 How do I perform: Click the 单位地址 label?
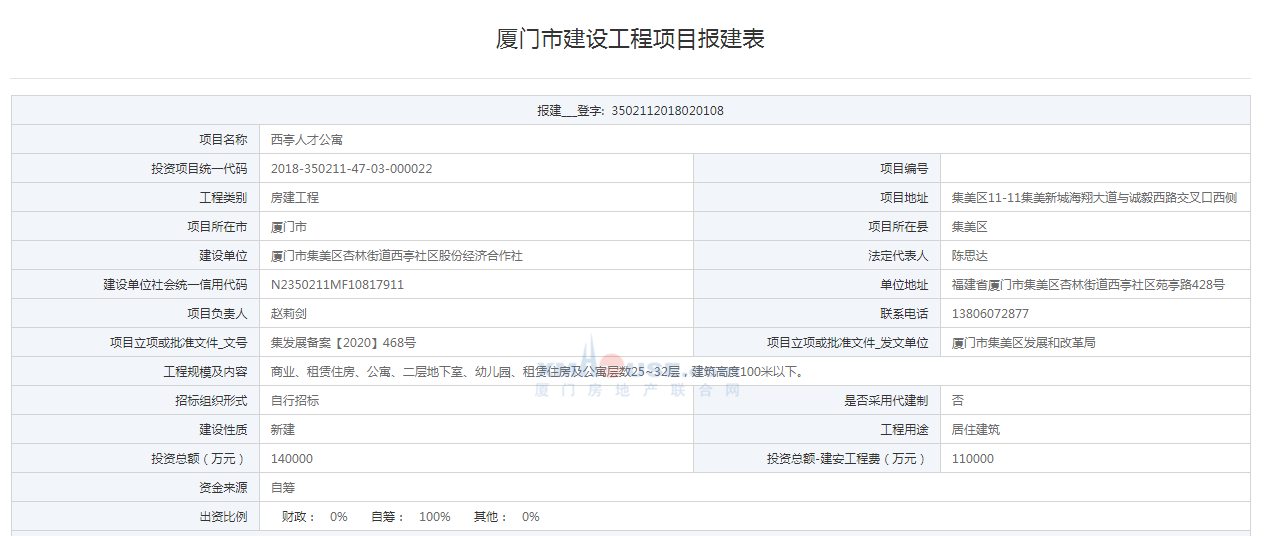point(904,285)
